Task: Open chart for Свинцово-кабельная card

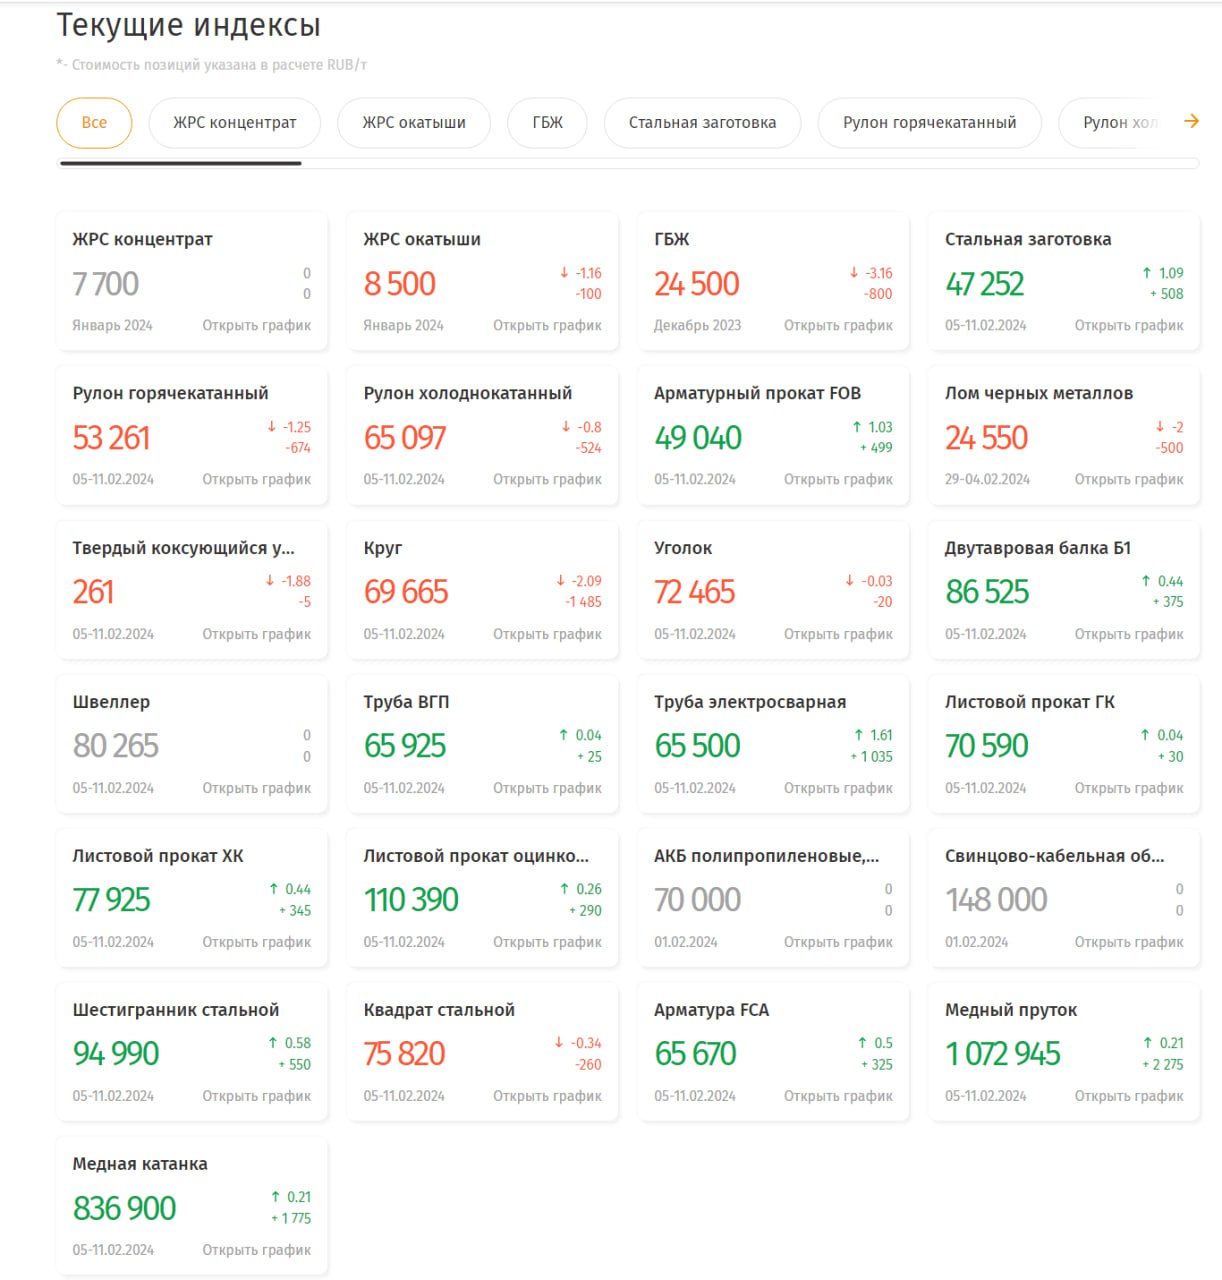Action: 1128,942
